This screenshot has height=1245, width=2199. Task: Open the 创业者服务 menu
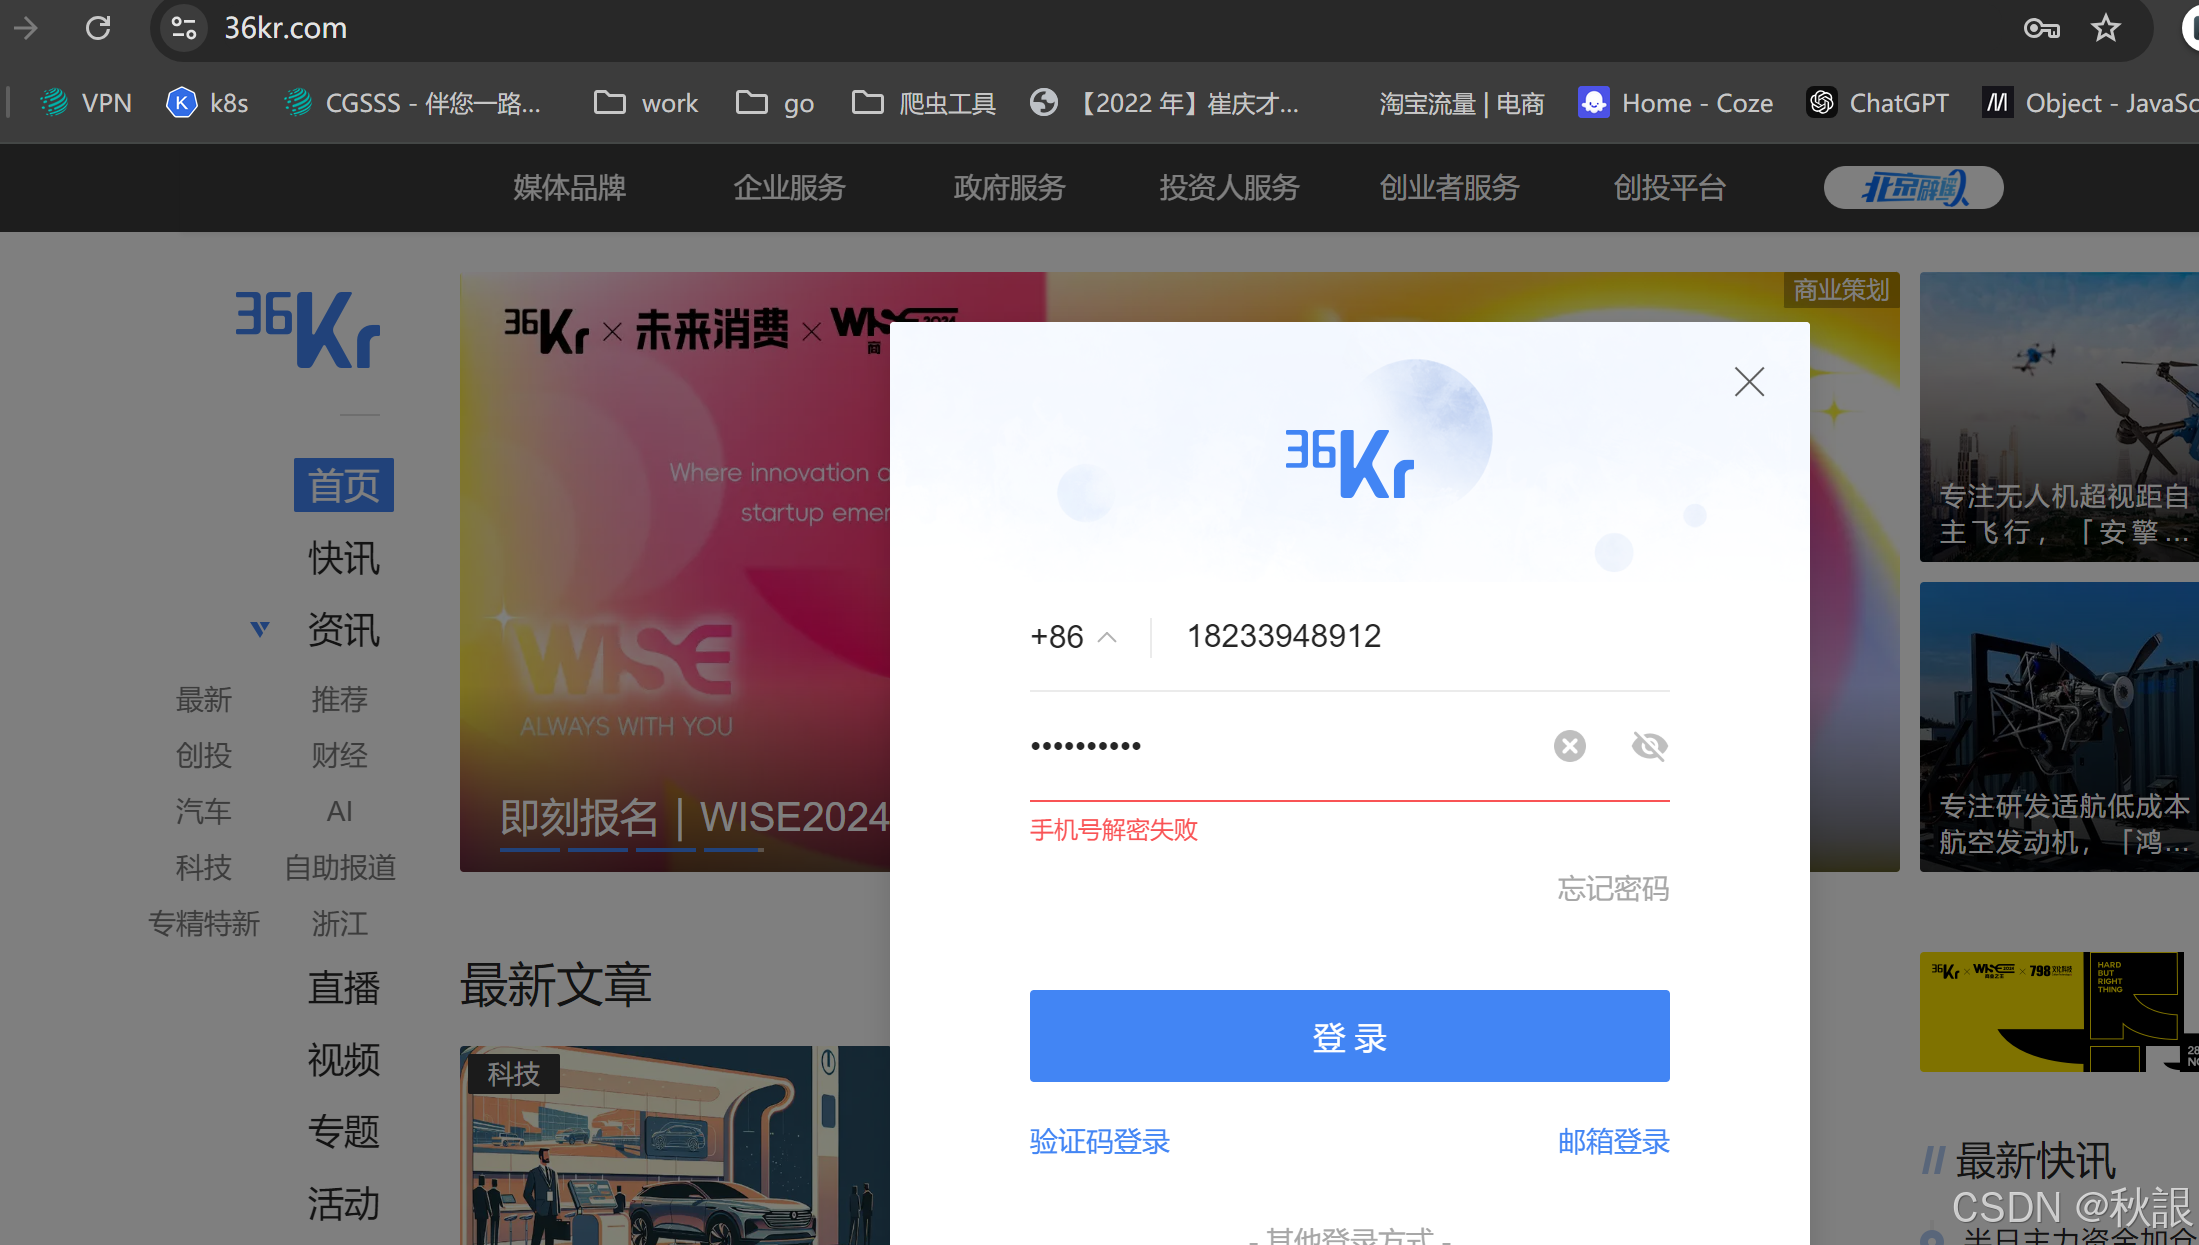coord(1450,187)
